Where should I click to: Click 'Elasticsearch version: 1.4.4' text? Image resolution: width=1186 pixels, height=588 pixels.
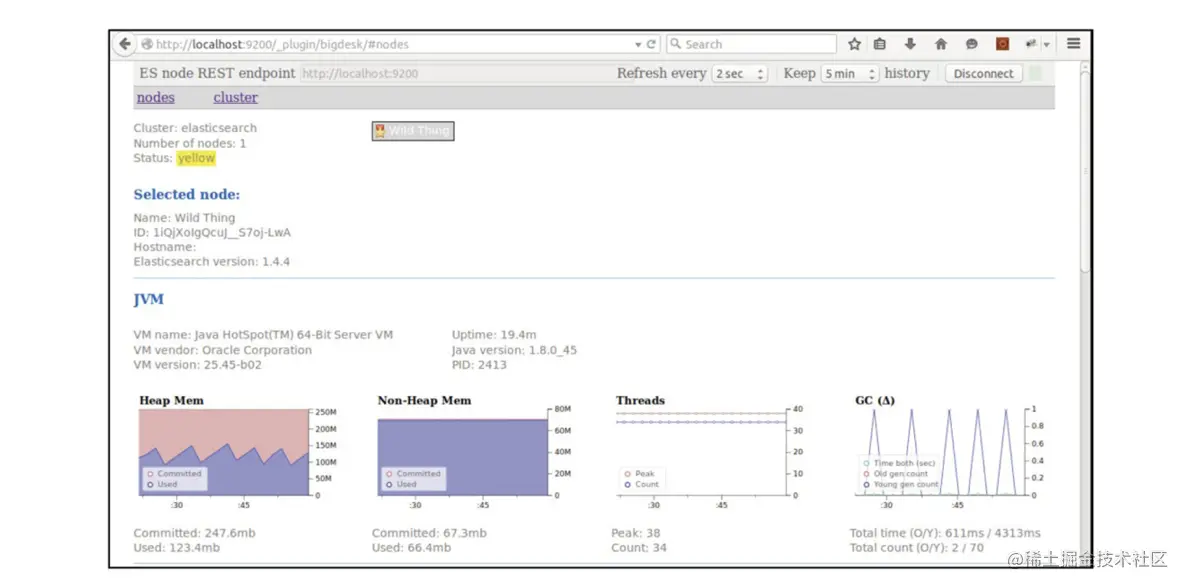pyautogui.click(x=212, y=262)
